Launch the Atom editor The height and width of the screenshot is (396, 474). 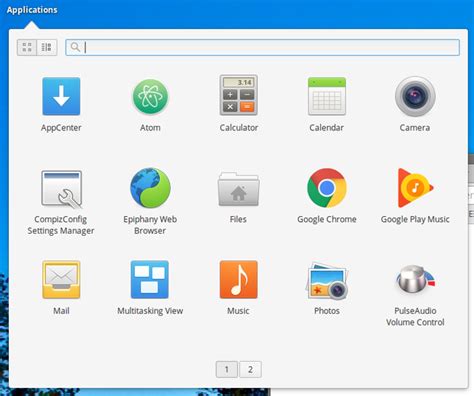(x=150, y=97)
